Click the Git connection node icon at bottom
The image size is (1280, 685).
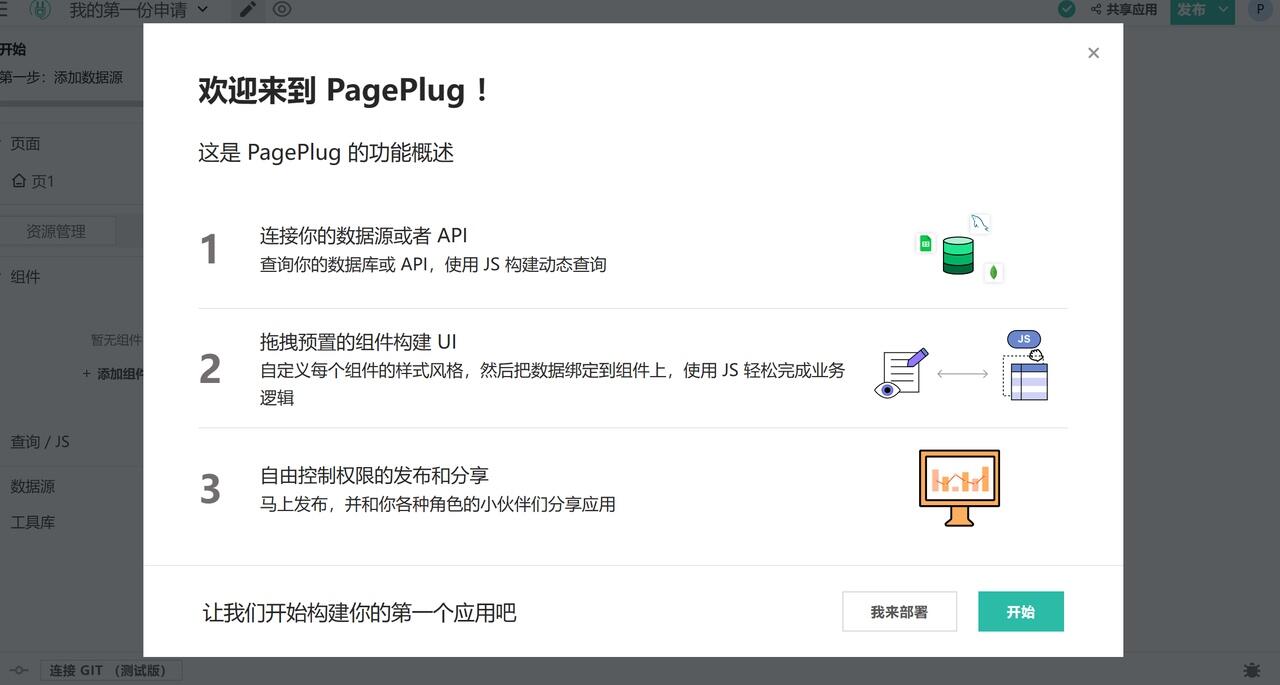17,670
